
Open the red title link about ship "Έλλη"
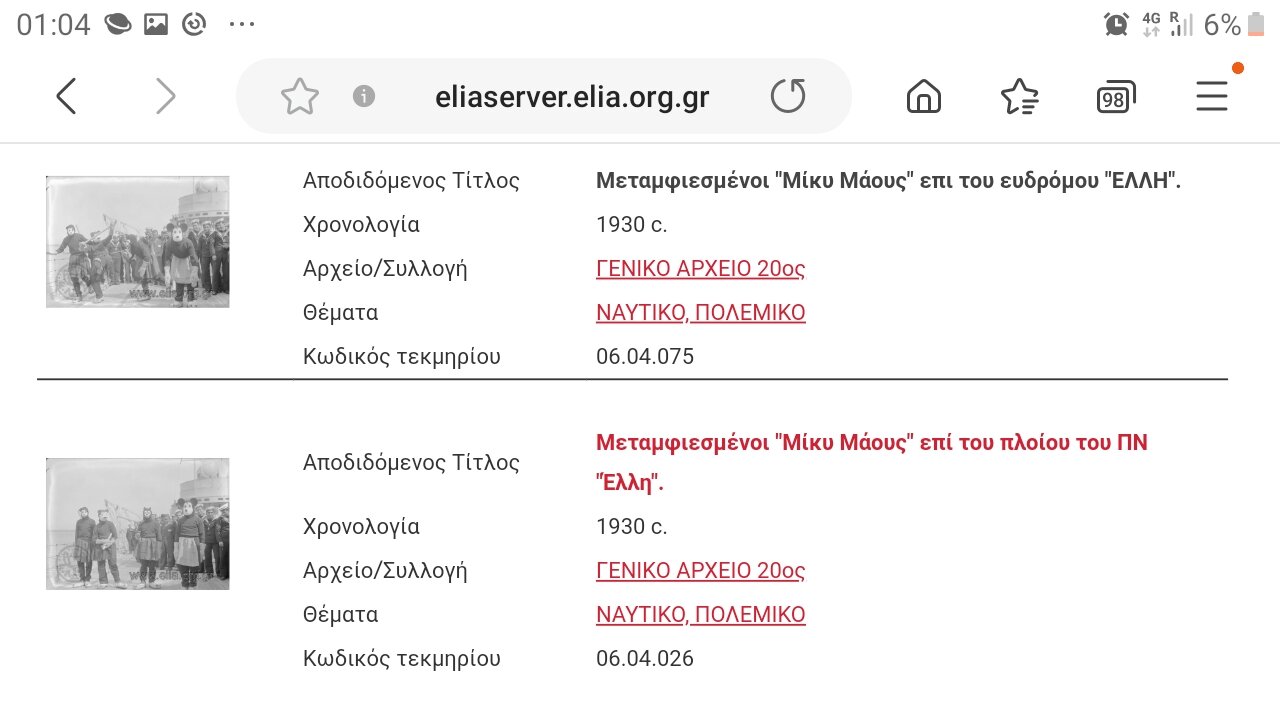click(872, 462)
